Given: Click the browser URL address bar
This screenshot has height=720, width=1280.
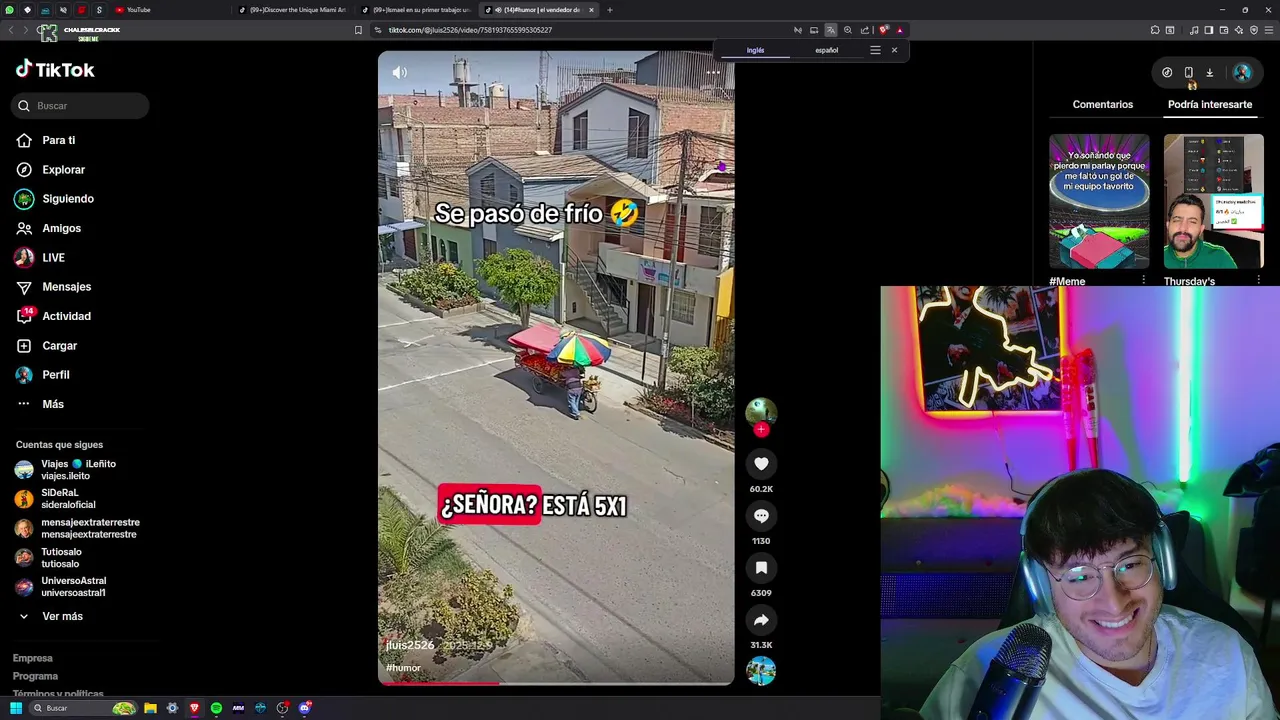Looking at the screenshot, I should coord(580,30).
